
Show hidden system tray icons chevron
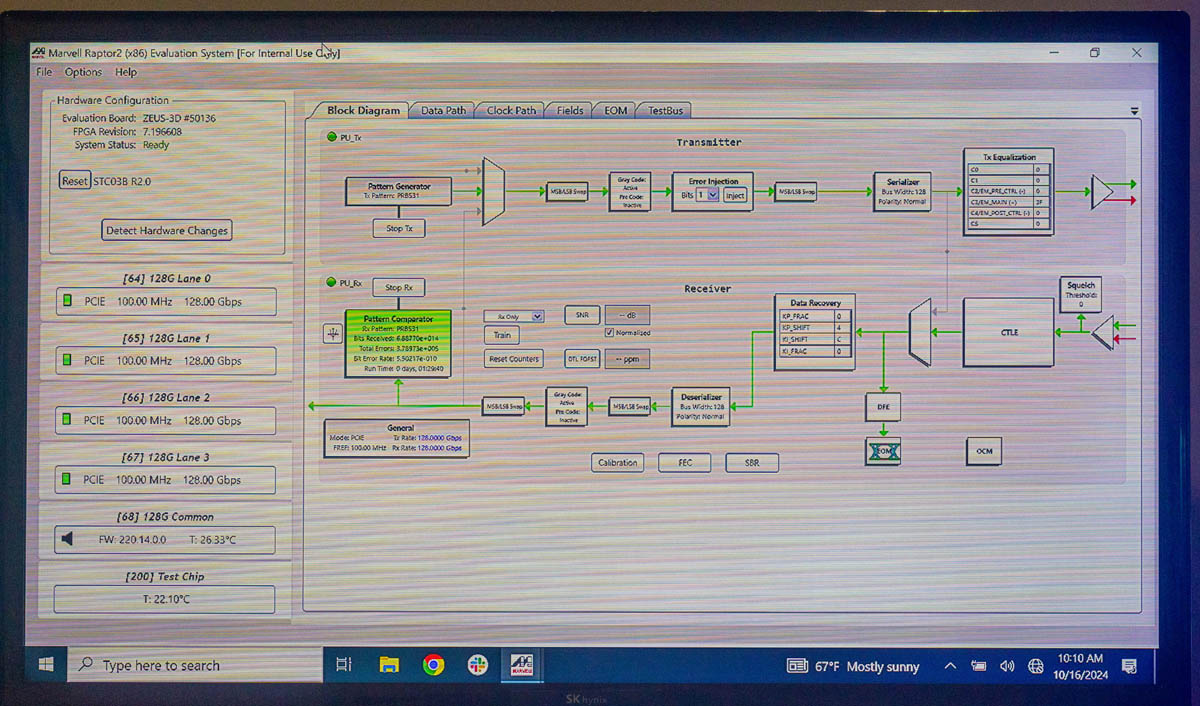click(950, 666)
